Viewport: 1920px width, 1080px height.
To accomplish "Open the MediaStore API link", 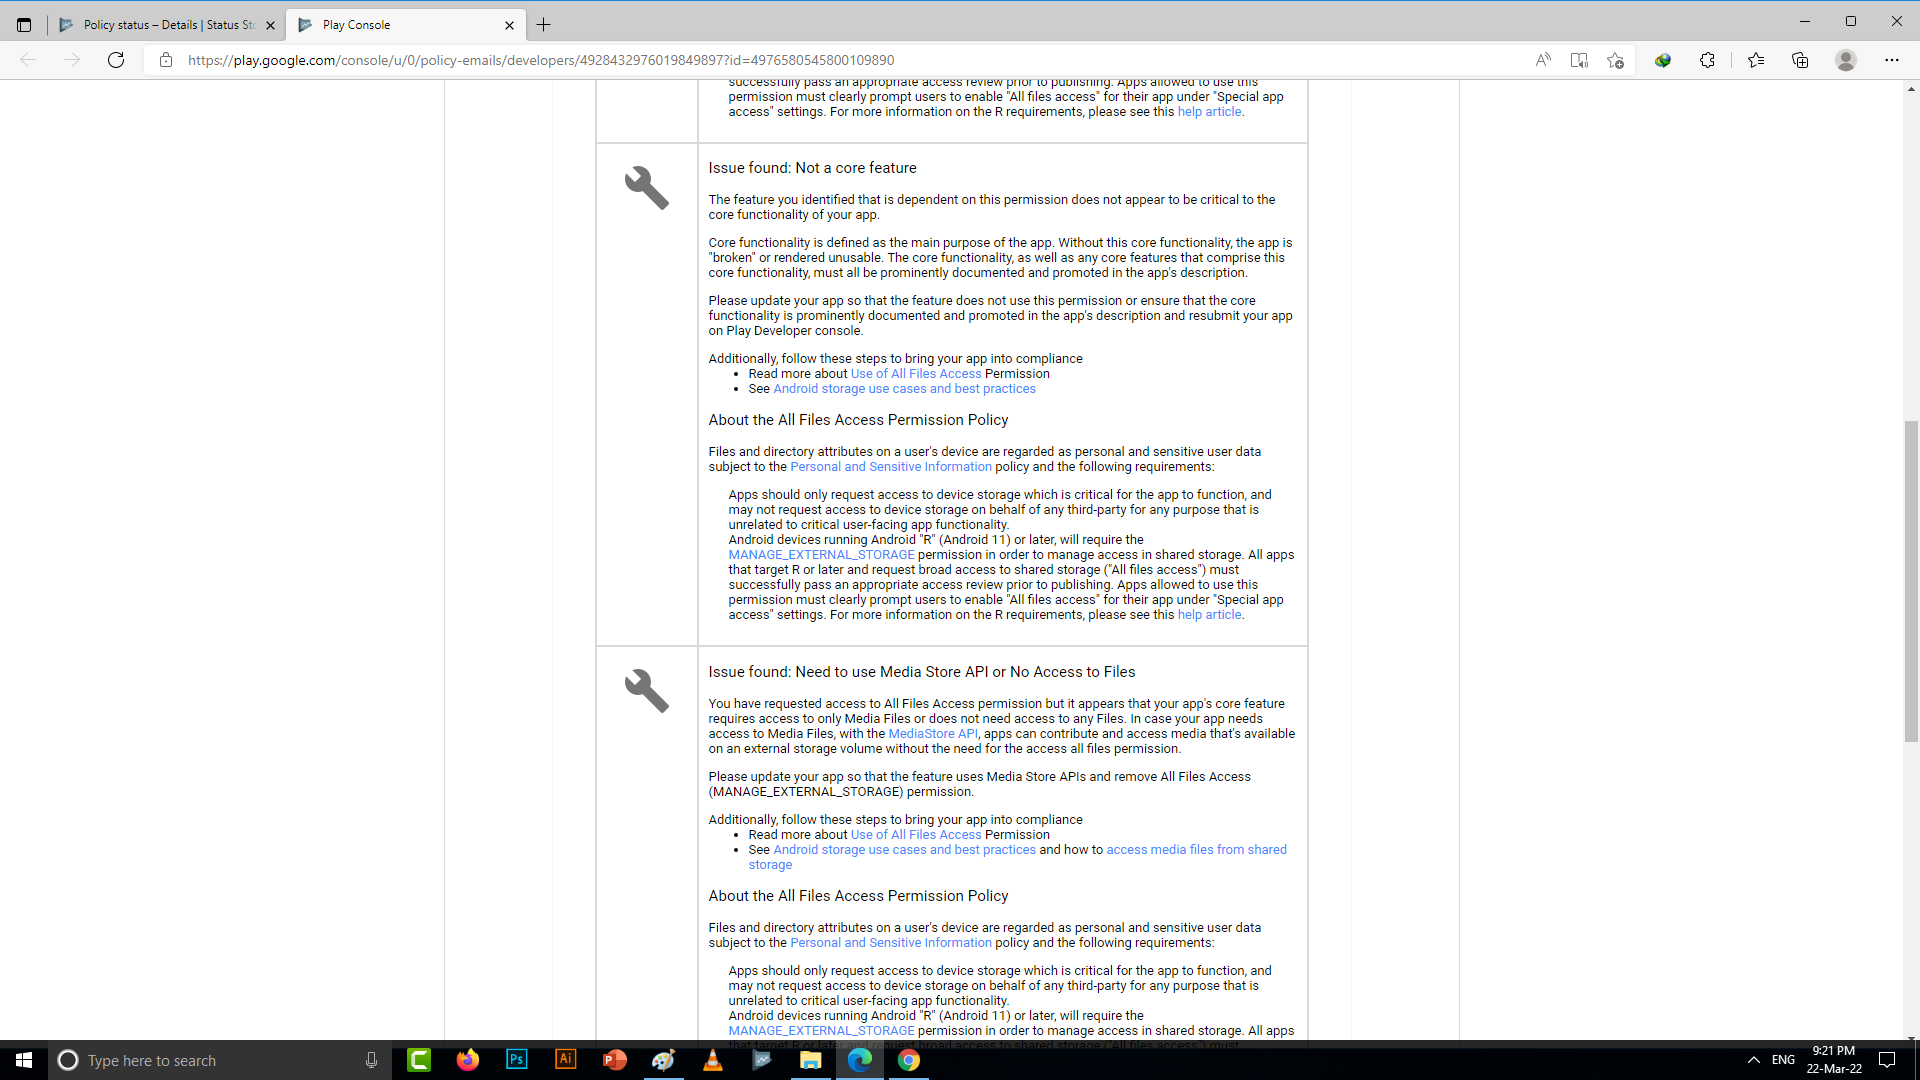I will 932,734.
